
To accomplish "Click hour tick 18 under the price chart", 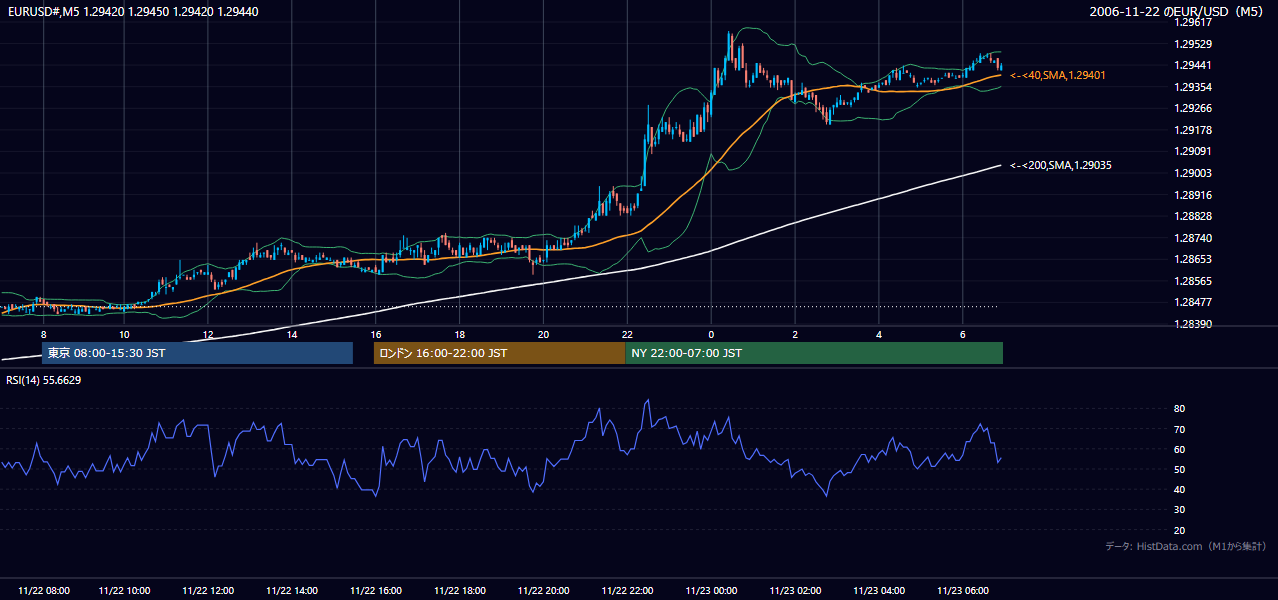I will [459, 334].
